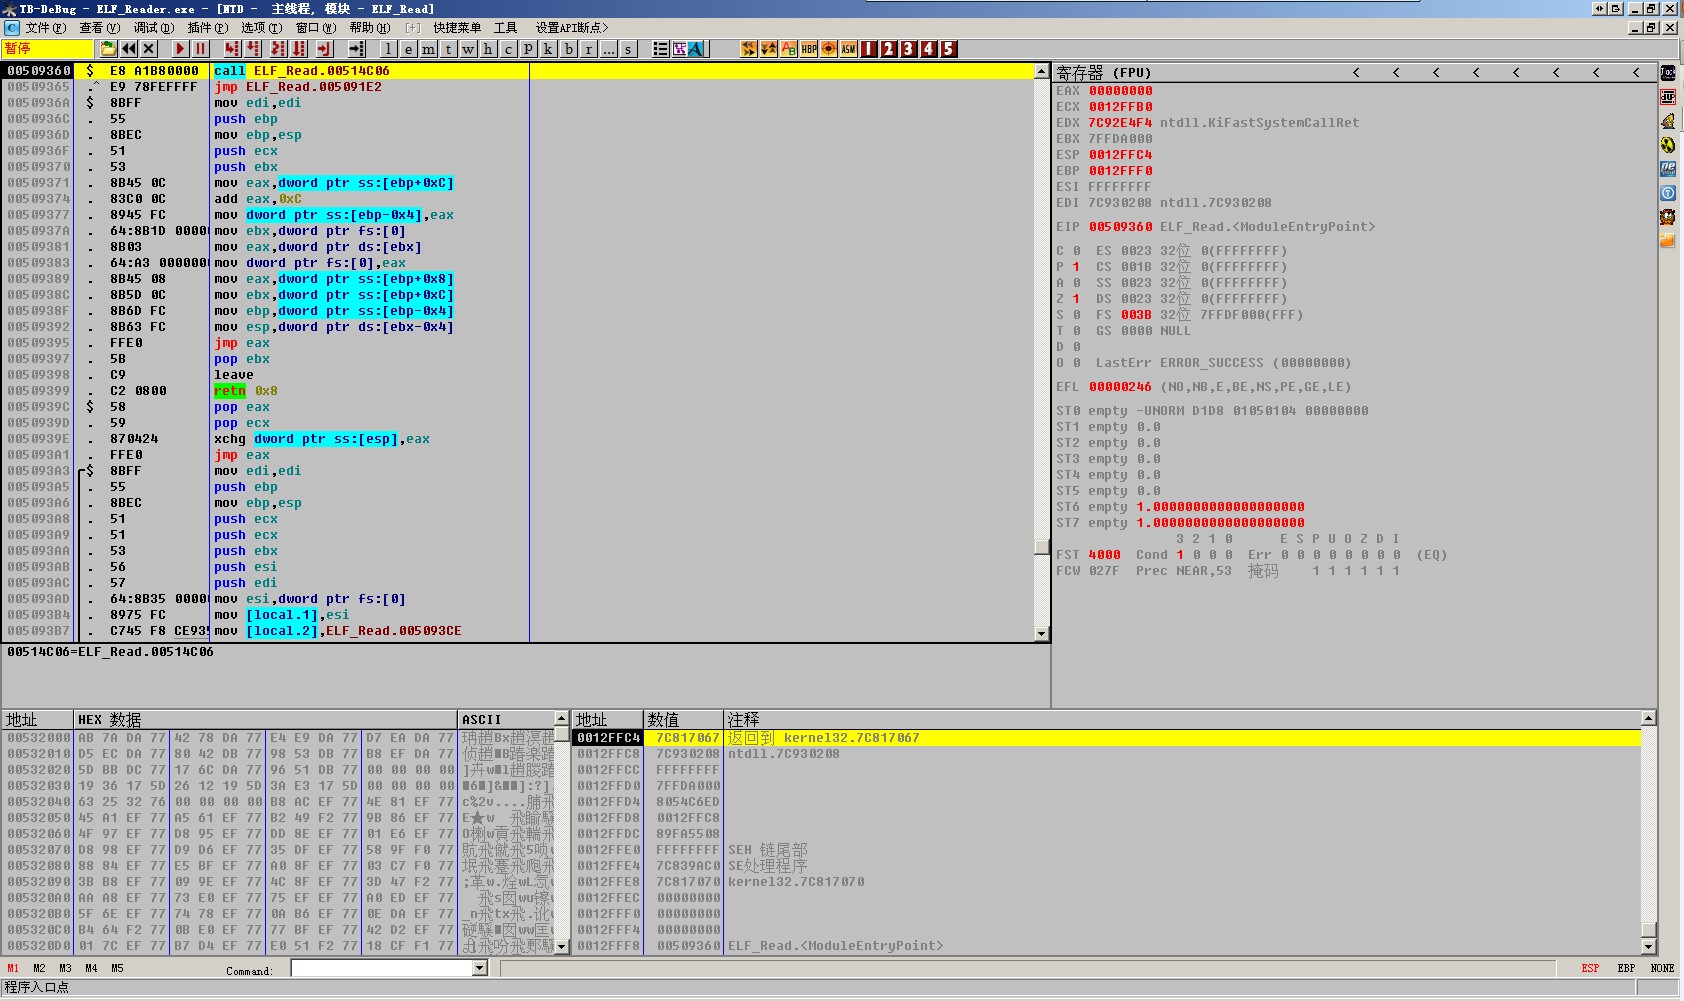This screenshot has width=1684, height=1001.
Task: Click the HEX 数据 column header
Action: pos(265,719)
